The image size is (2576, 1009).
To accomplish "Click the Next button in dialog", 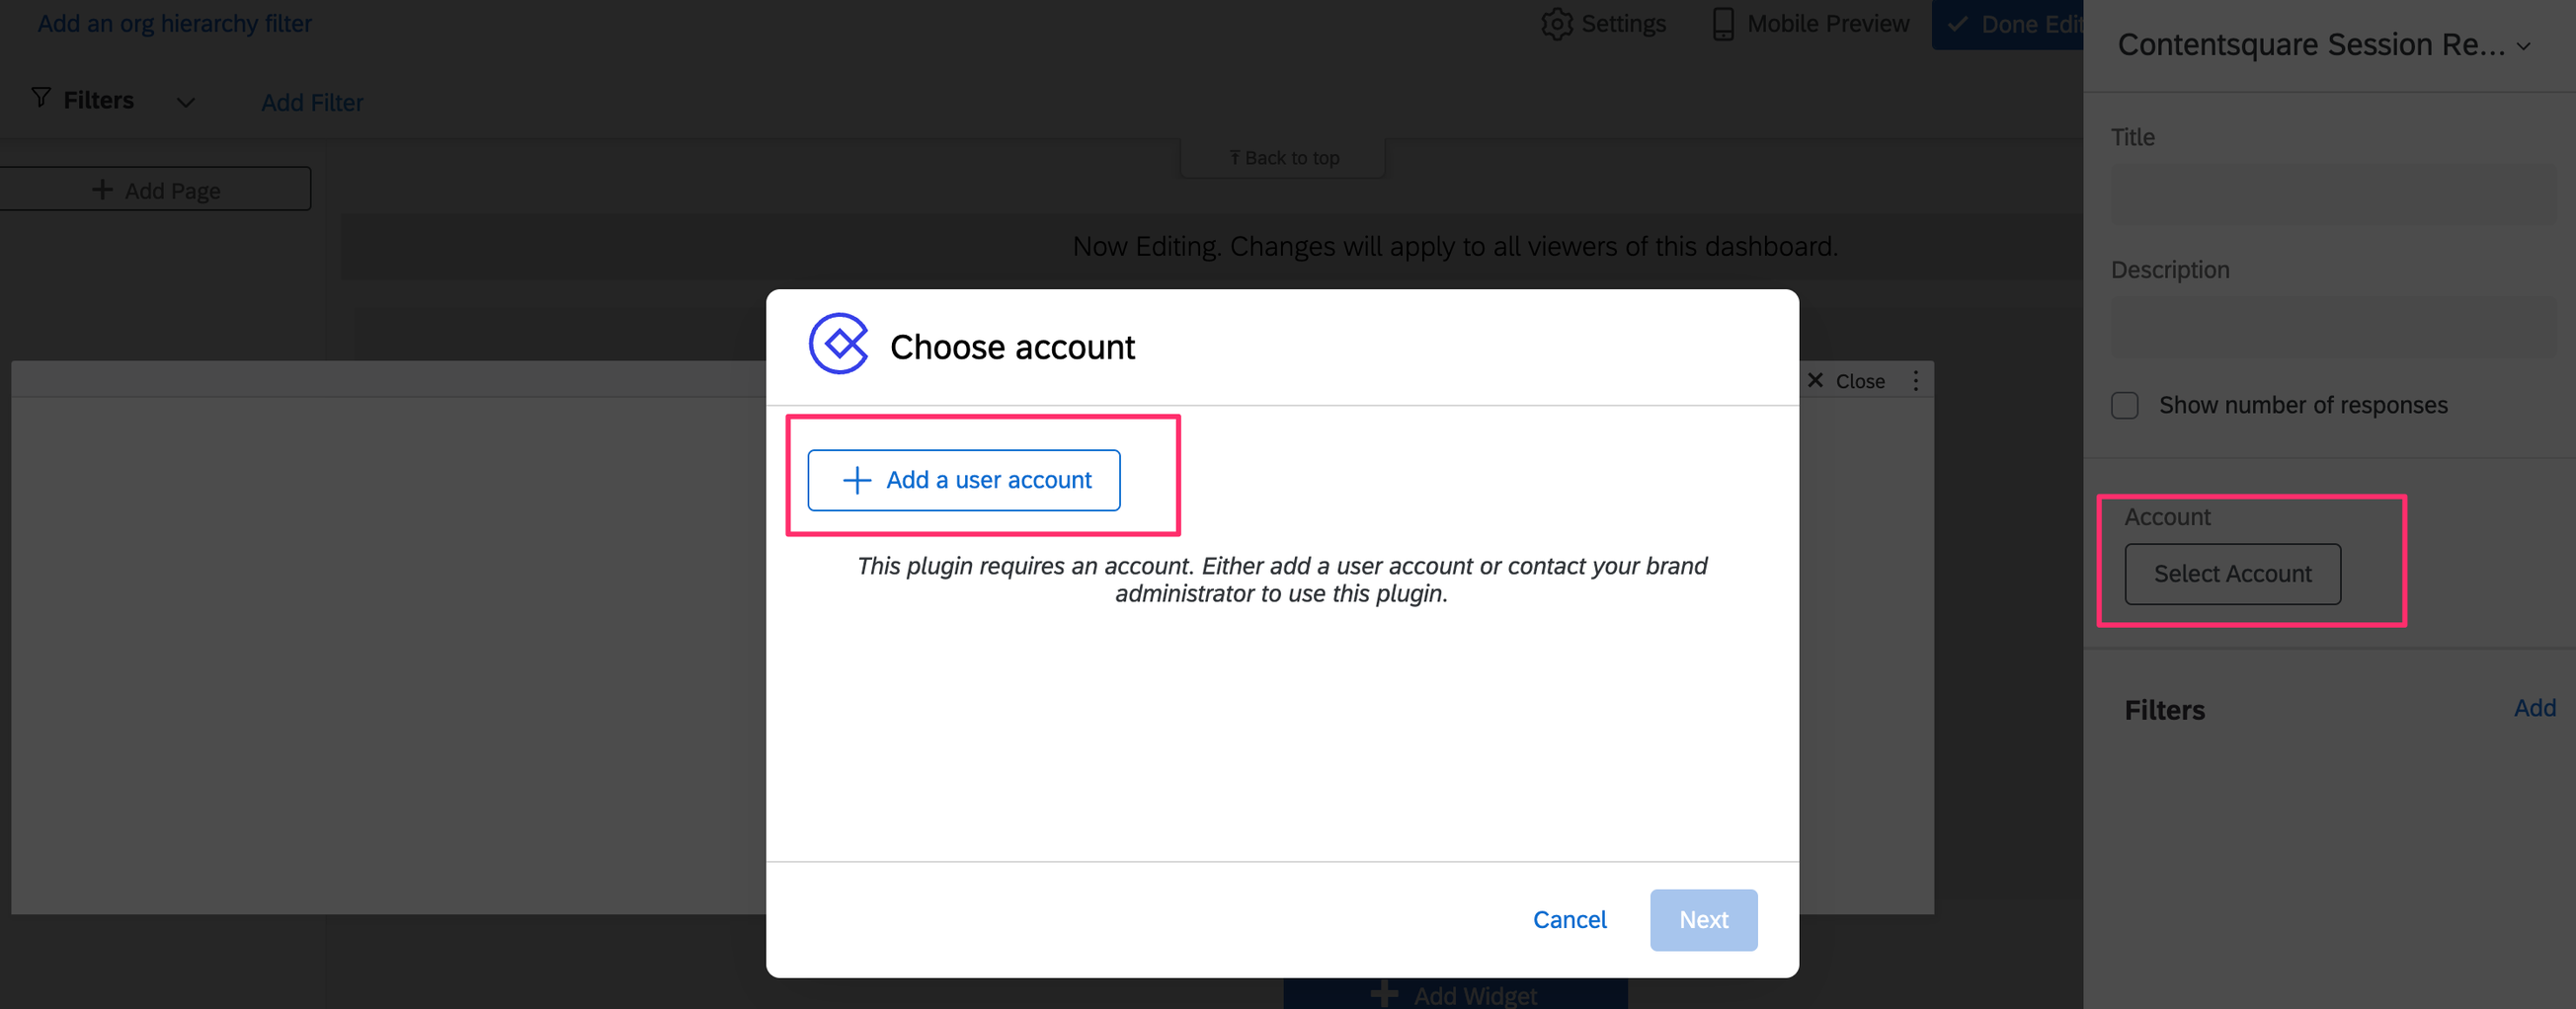I will click(x=1703, y=919).
